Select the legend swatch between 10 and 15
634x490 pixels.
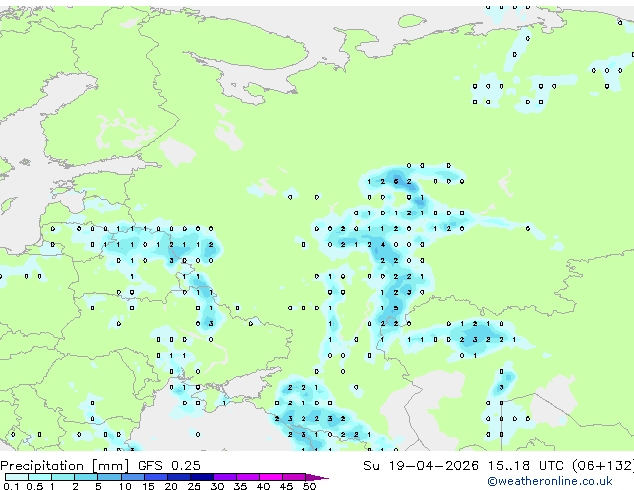click(x=133, y=477)
